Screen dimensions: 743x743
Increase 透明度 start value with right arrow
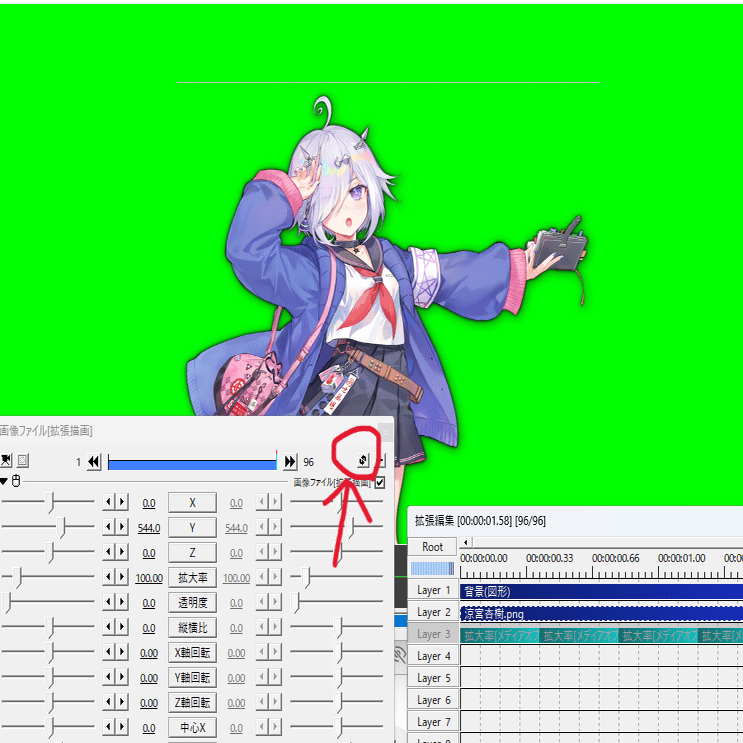pos(122,602)
